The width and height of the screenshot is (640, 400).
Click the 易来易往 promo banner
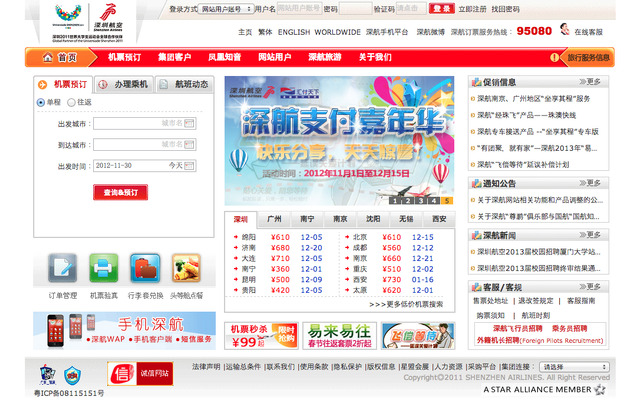click(339, 336)
